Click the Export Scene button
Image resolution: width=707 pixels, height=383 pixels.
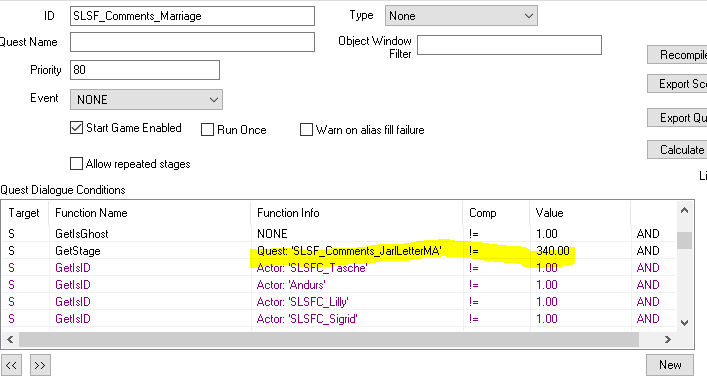point(677,84)
